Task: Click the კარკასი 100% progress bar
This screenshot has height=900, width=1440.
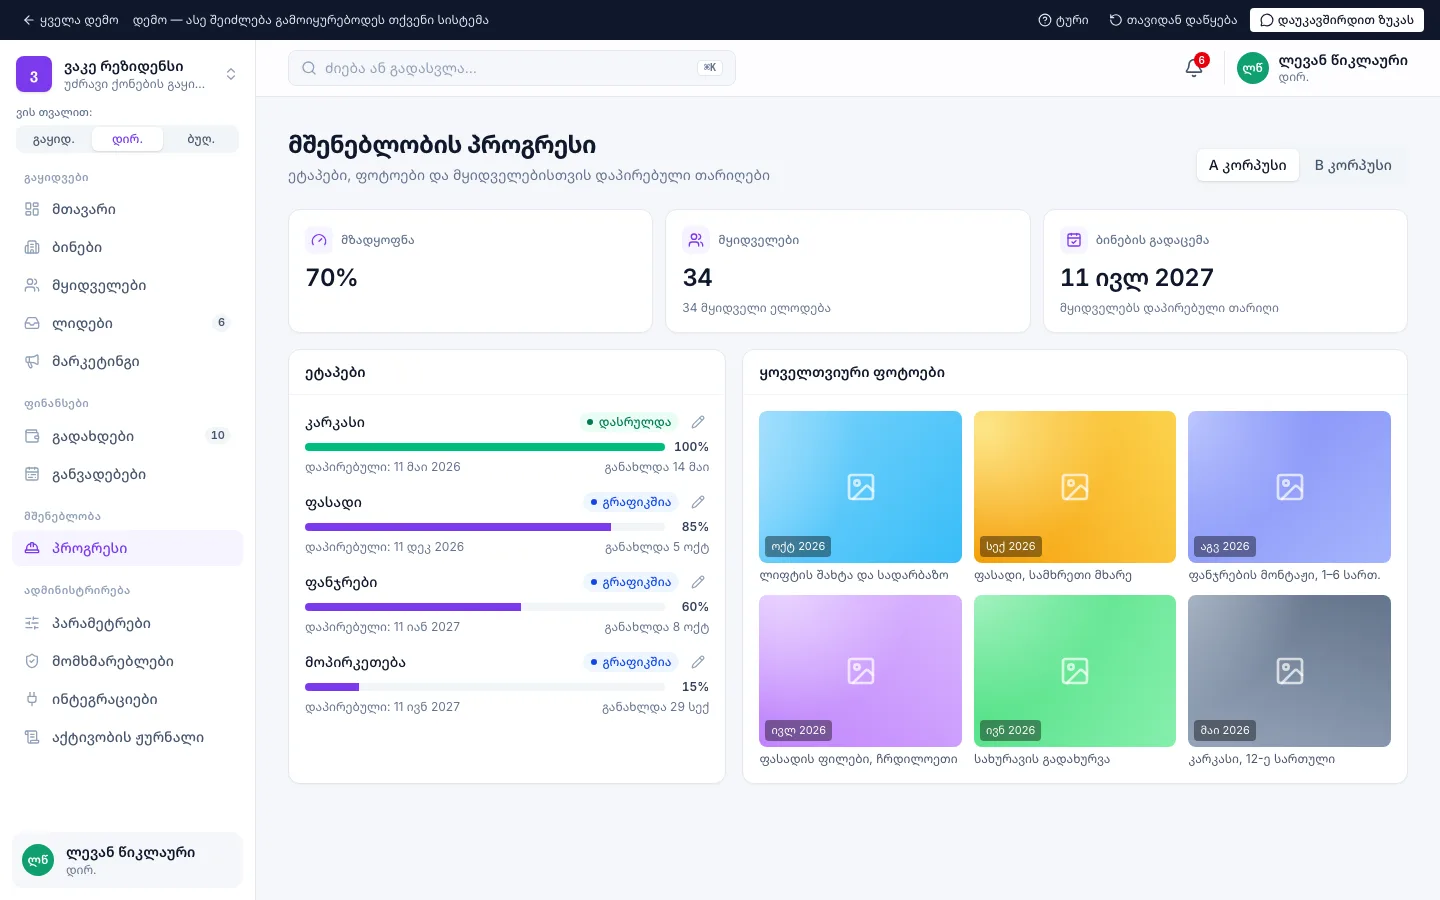Action: coord(485,447)
